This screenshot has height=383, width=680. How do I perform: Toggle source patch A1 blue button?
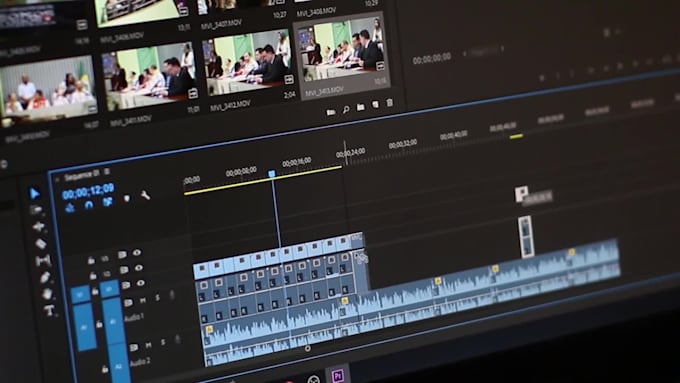pyautogui.click(x=84, y=327)
